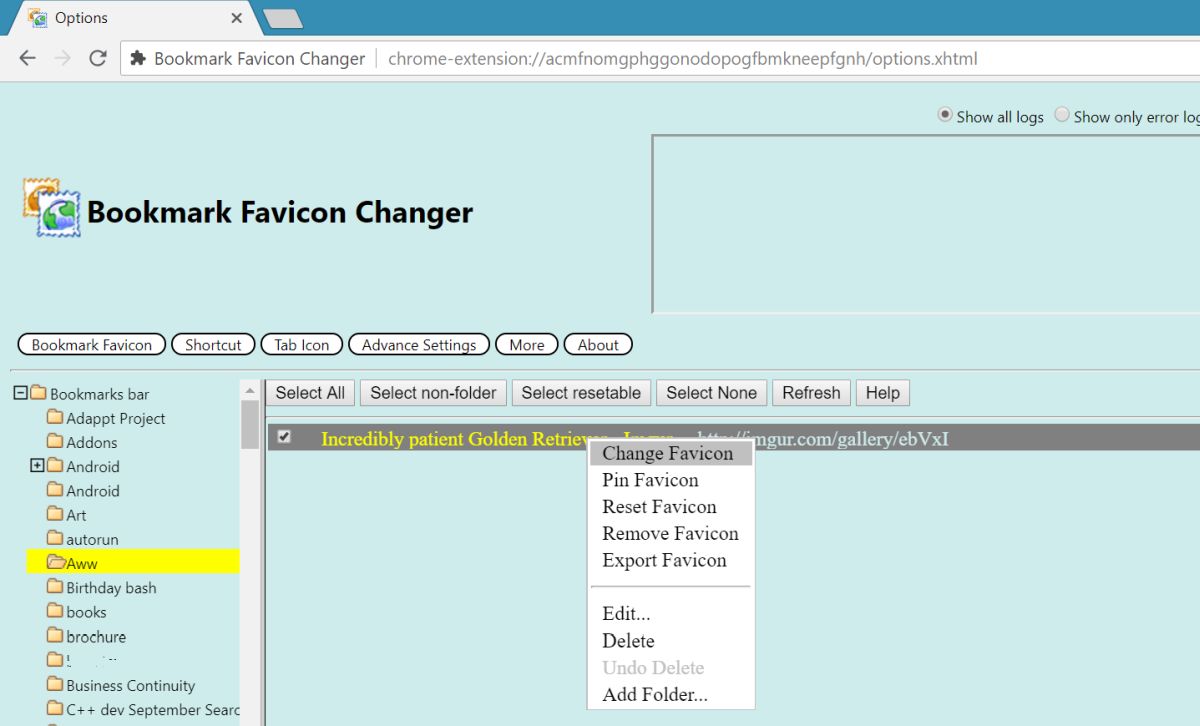The height and width of the screenshot is (726, 1200).
Task: Click the books folder icon
Action: [55, 611]
